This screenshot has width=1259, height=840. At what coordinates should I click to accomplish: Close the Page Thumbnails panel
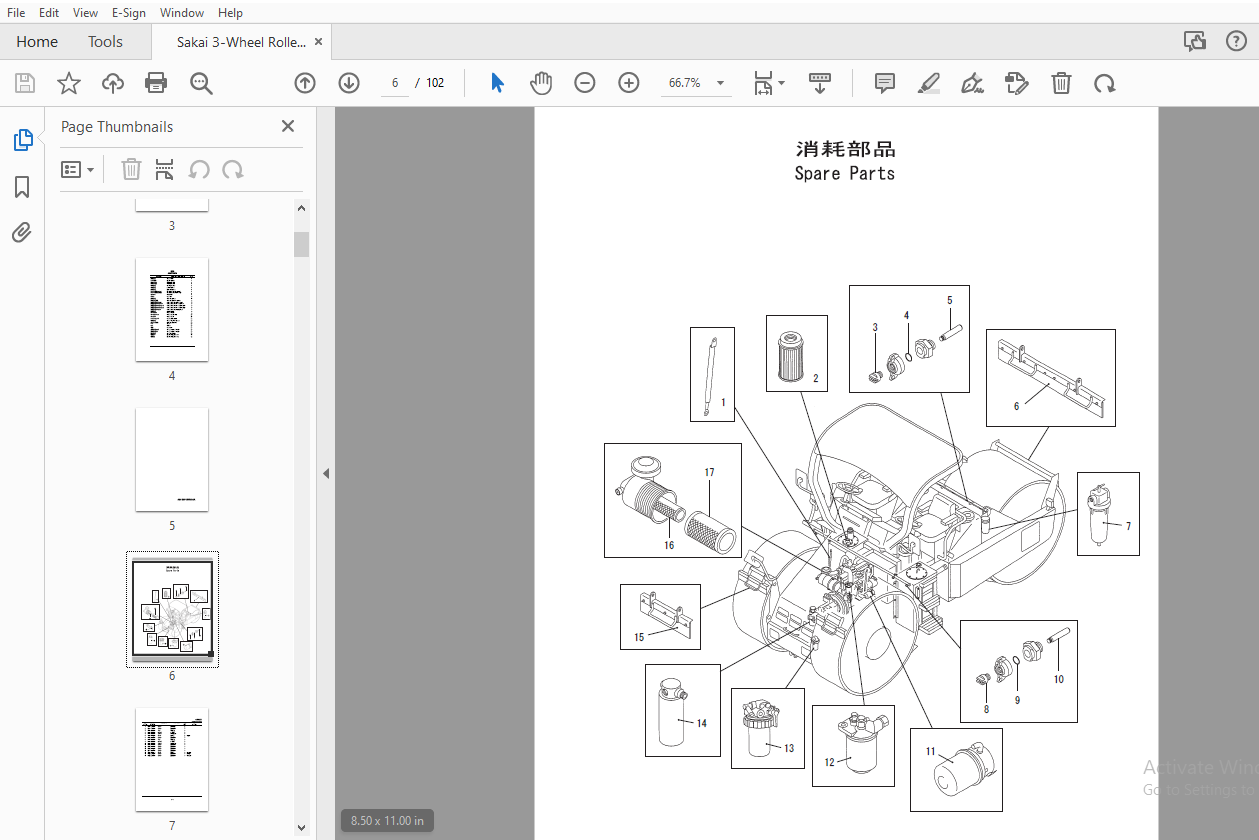pos(288,126)
